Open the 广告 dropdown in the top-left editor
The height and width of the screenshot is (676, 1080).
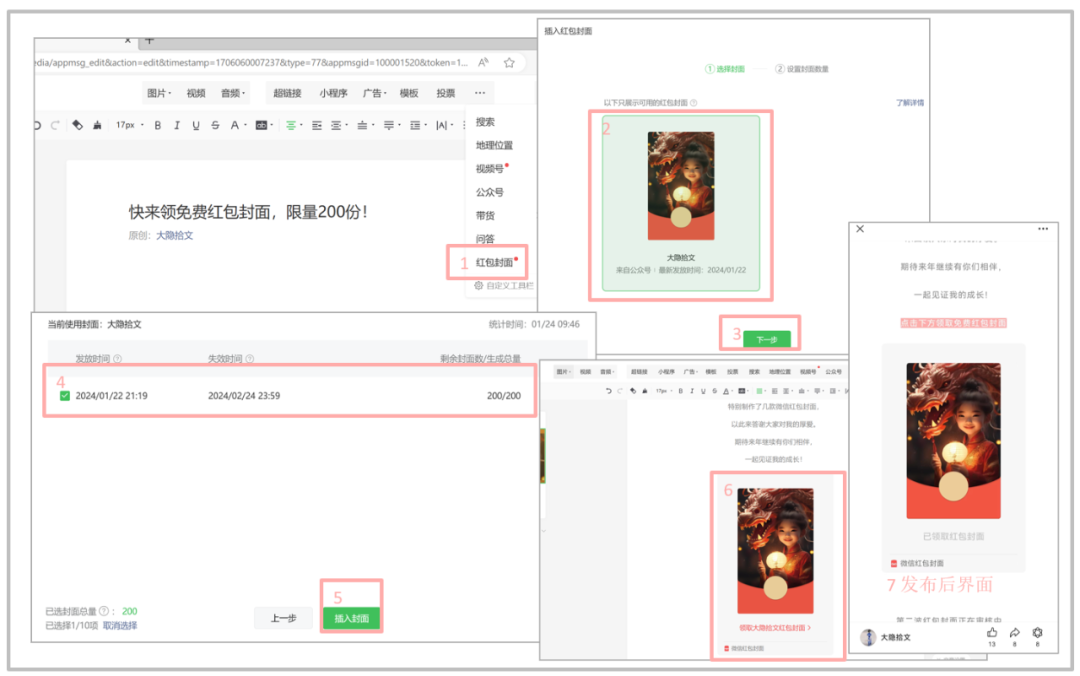pos(375,93)
